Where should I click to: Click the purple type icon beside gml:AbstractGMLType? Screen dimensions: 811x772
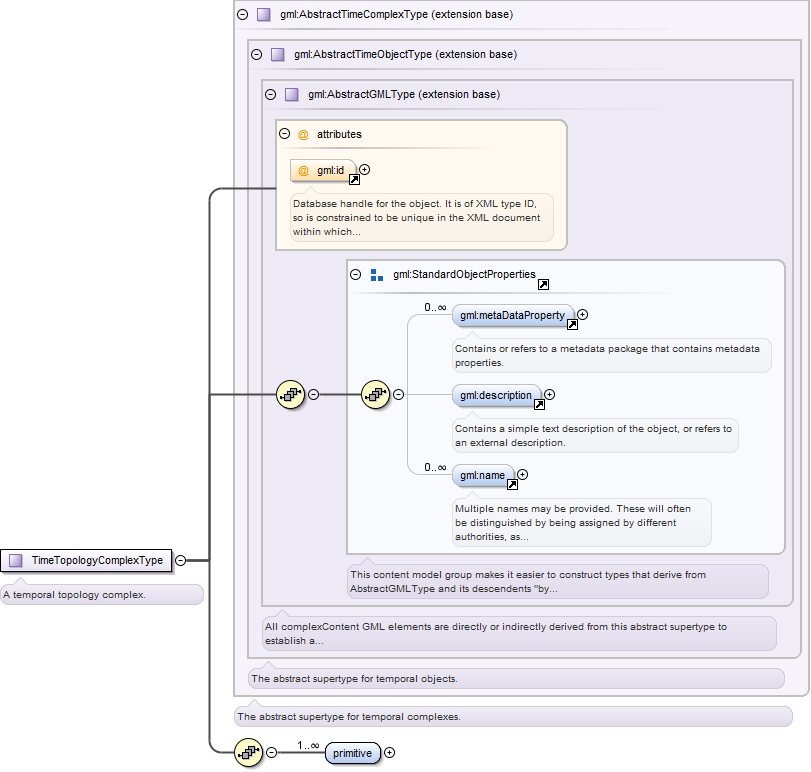pyautogui.click(x=292, y=94)
